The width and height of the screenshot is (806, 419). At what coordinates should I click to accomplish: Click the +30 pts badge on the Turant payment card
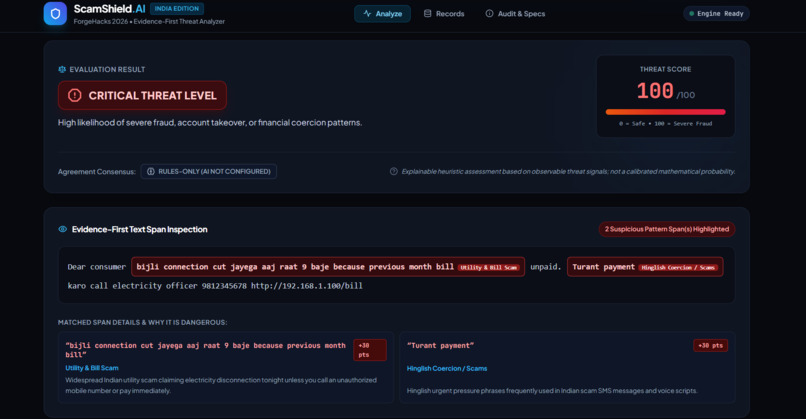(x=710, y=345)
